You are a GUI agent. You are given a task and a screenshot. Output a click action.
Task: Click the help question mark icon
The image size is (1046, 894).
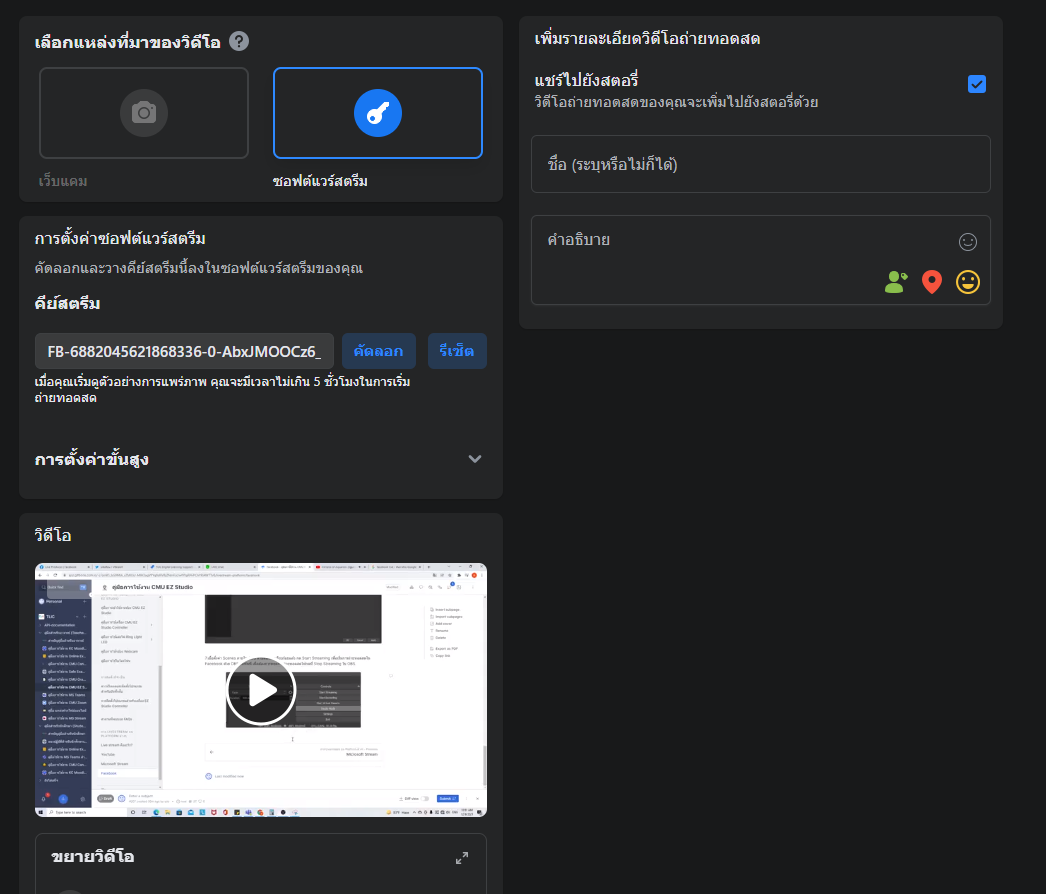[239, 41]
